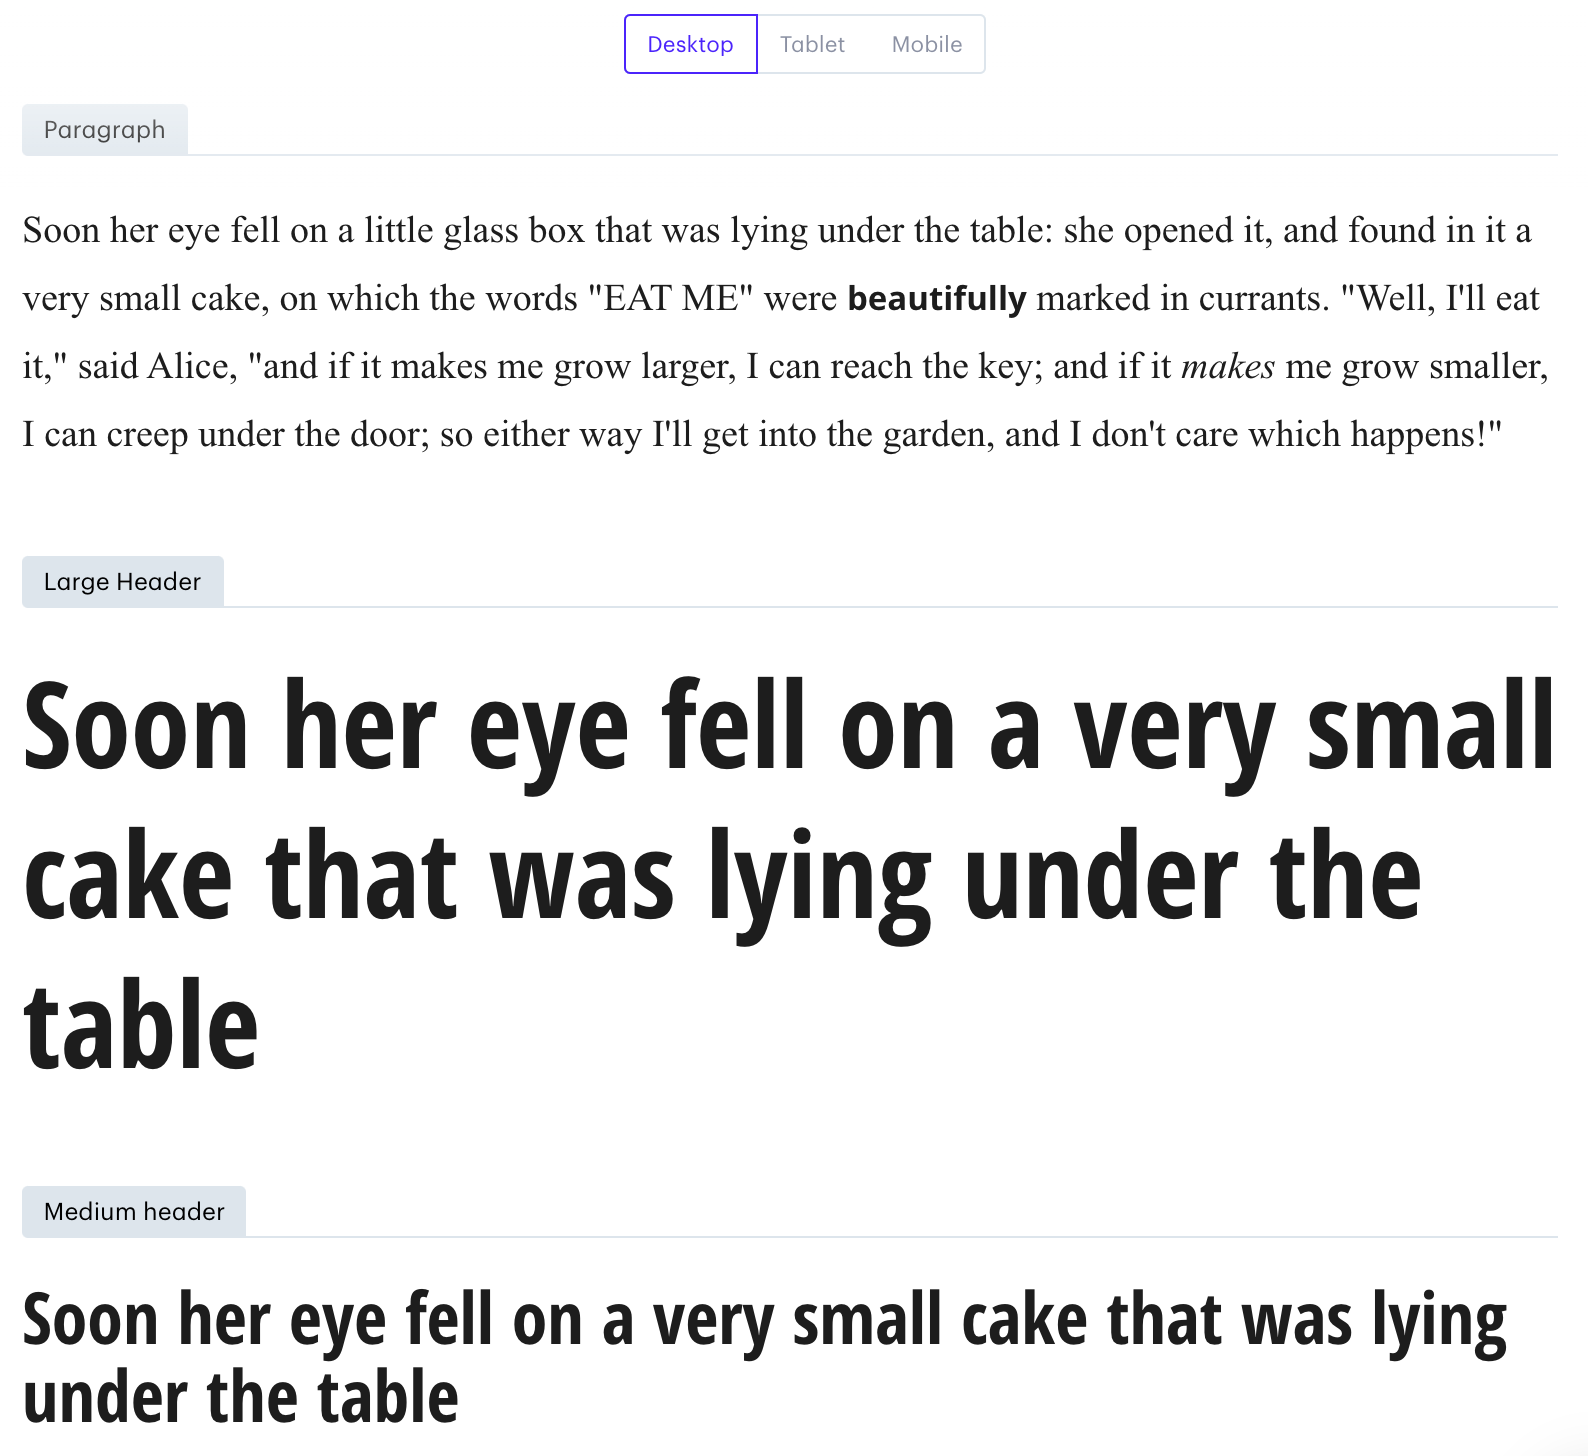The width and height of the screenshot is (1588, 1456).
Task: Switch to the Desktop preview tab
Action: point(690,44)
